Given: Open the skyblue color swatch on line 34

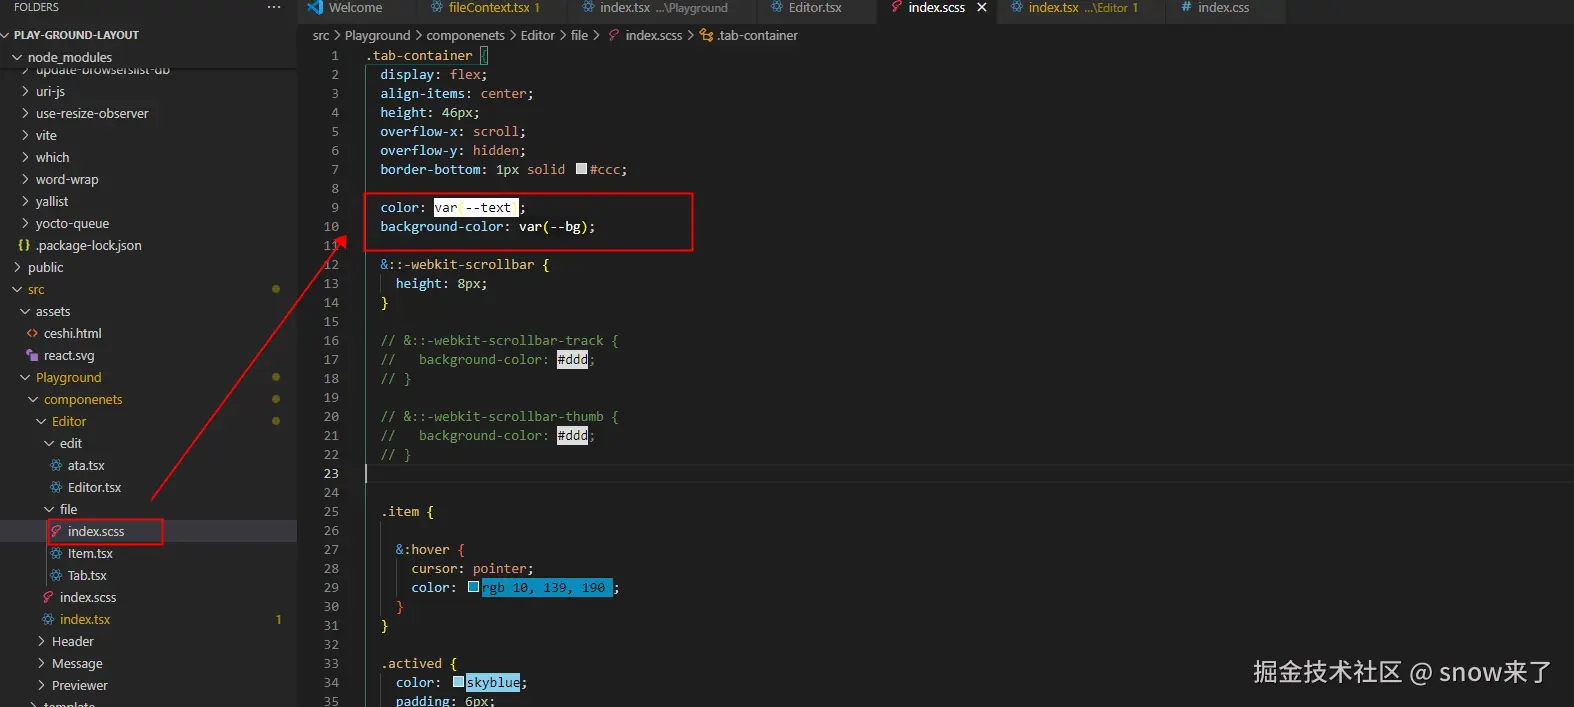Looking at the screenshot, I should (458, 682).
